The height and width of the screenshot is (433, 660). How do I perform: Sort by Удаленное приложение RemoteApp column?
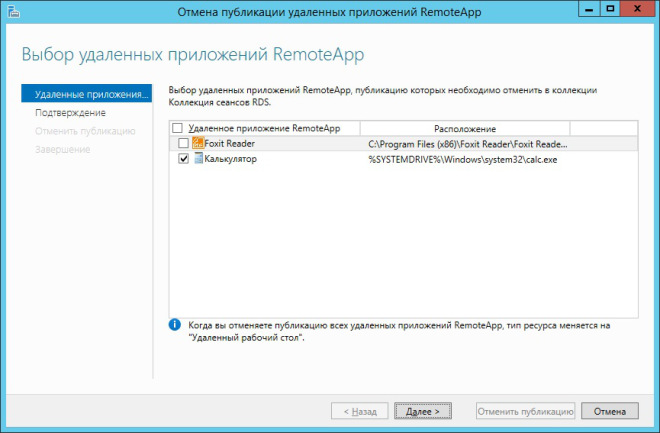coord(264,129)
